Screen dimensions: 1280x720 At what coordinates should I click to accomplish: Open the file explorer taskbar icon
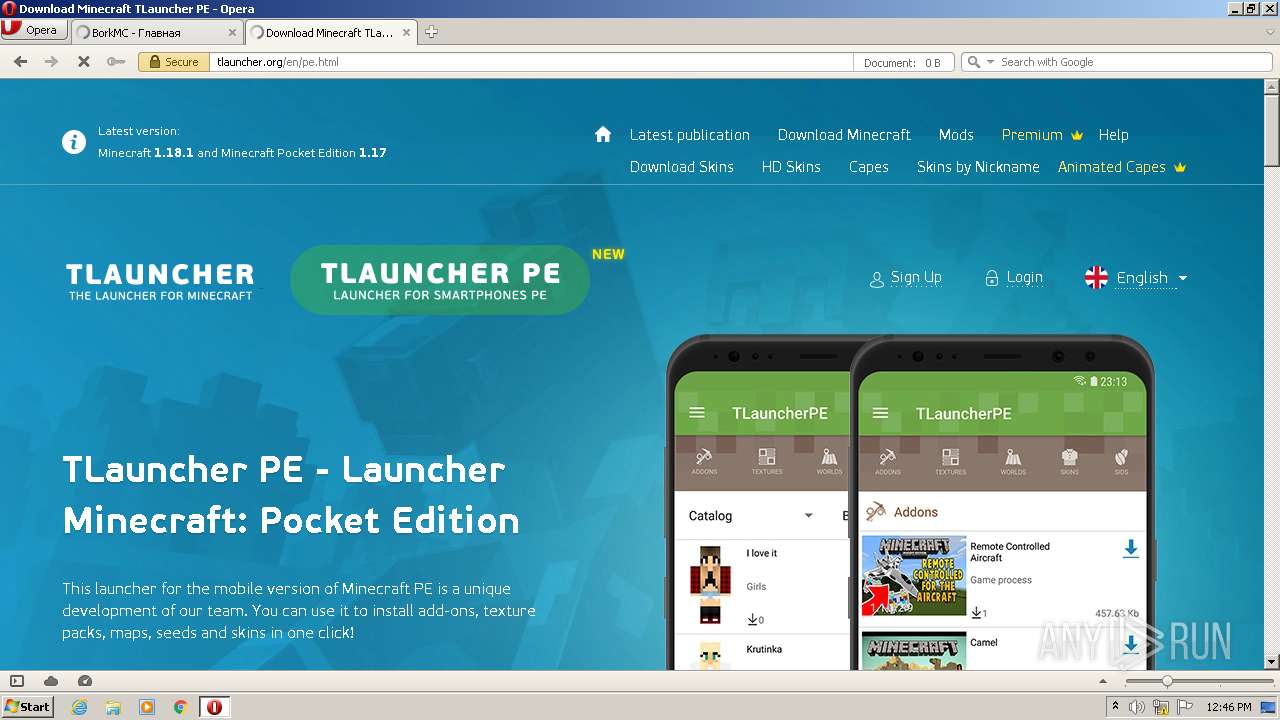coord(113,707)
